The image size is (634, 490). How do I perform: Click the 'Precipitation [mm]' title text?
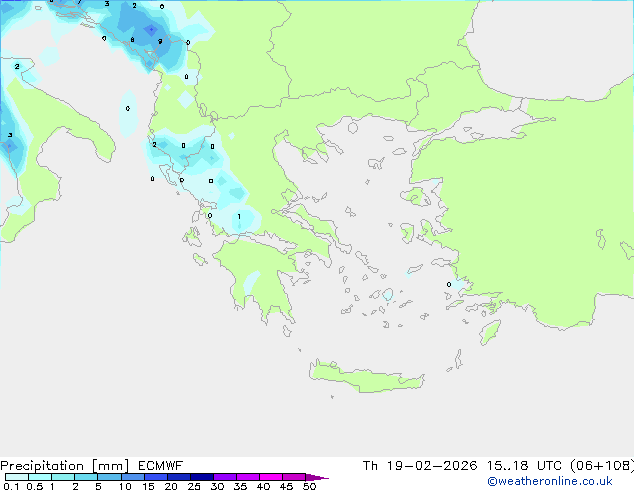pos(65,466)
